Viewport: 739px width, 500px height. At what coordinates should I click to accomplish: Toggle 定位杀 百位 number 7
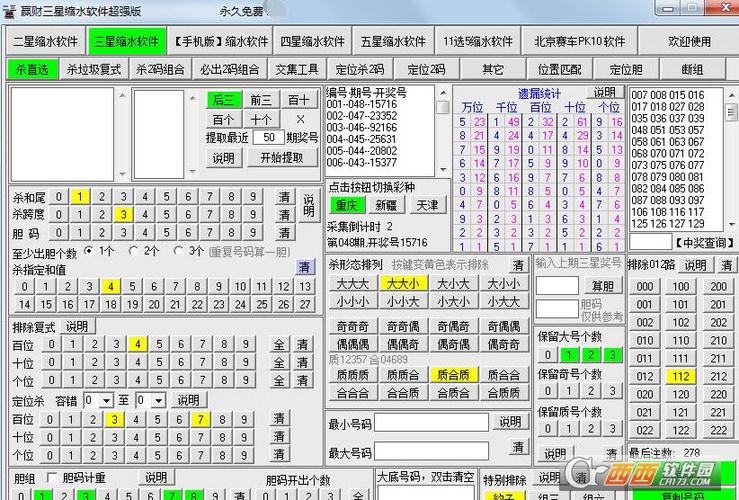click(x=200, y=419)
